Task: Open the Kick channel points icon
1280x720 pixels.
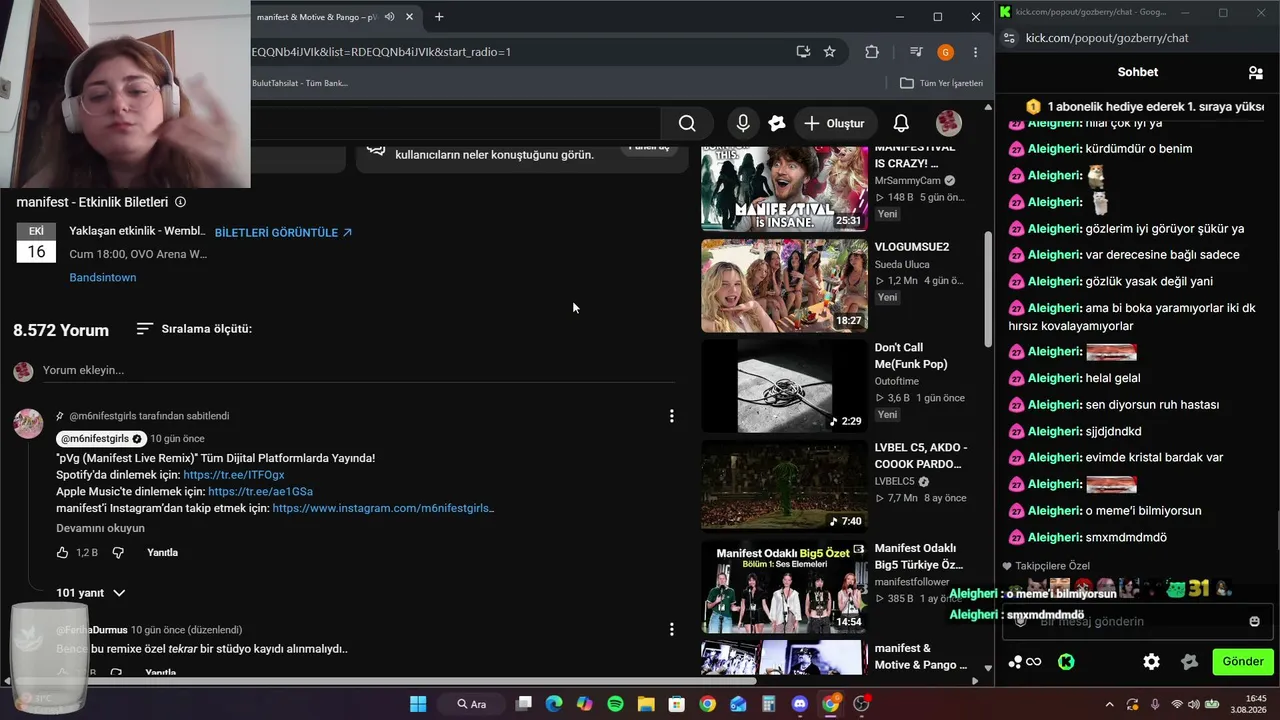Action: click(1025, 661)
